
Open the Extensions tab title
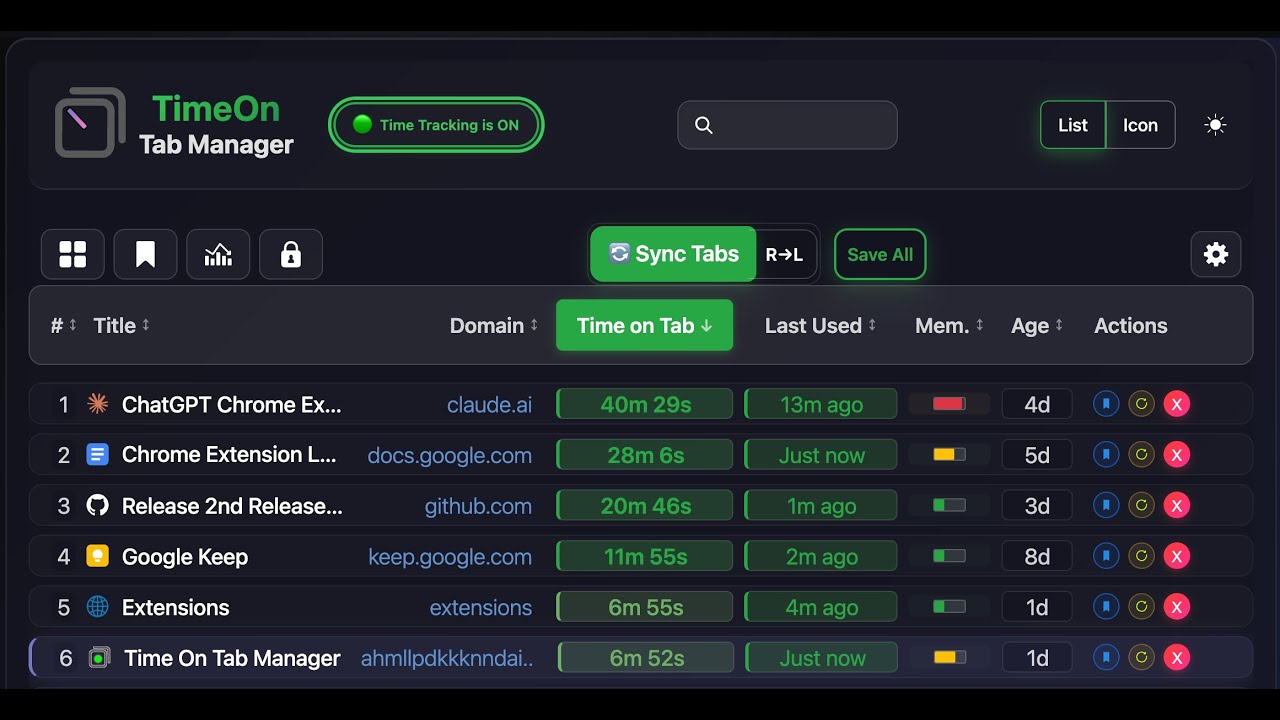(x=176, y=607)
